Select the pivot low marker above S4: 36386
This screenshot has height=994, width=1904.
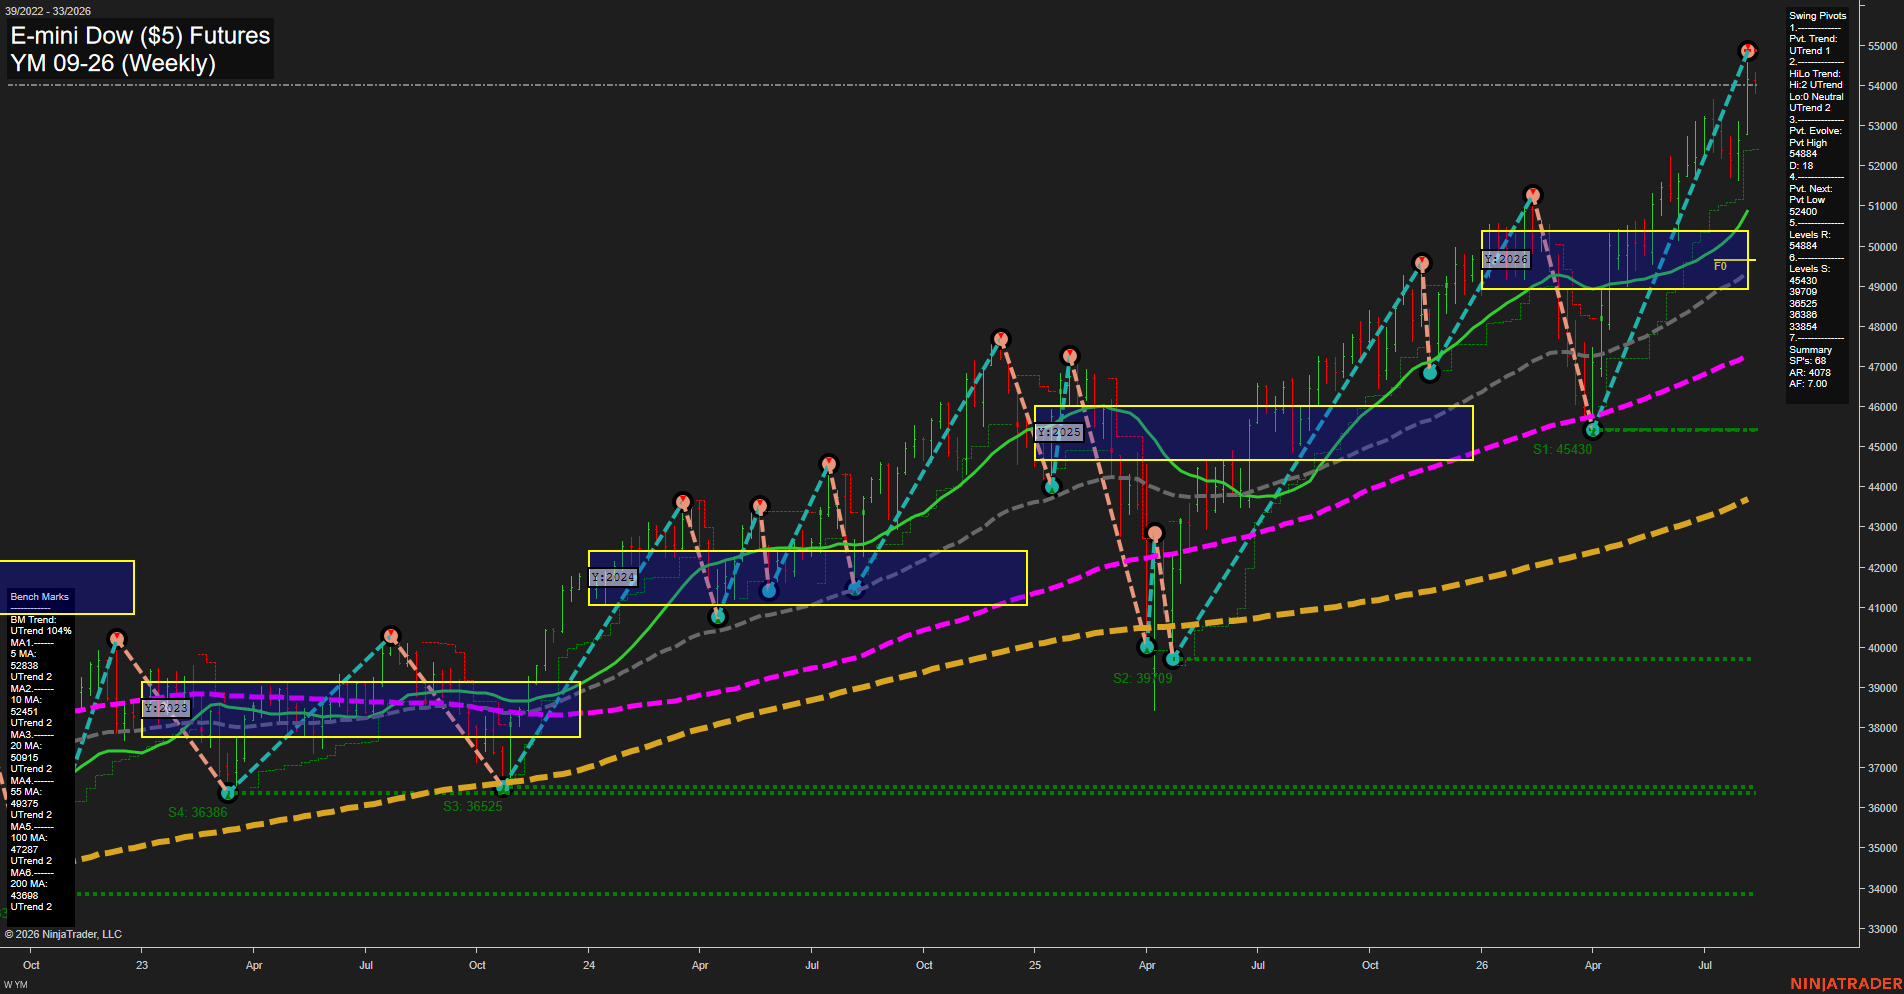228,793
